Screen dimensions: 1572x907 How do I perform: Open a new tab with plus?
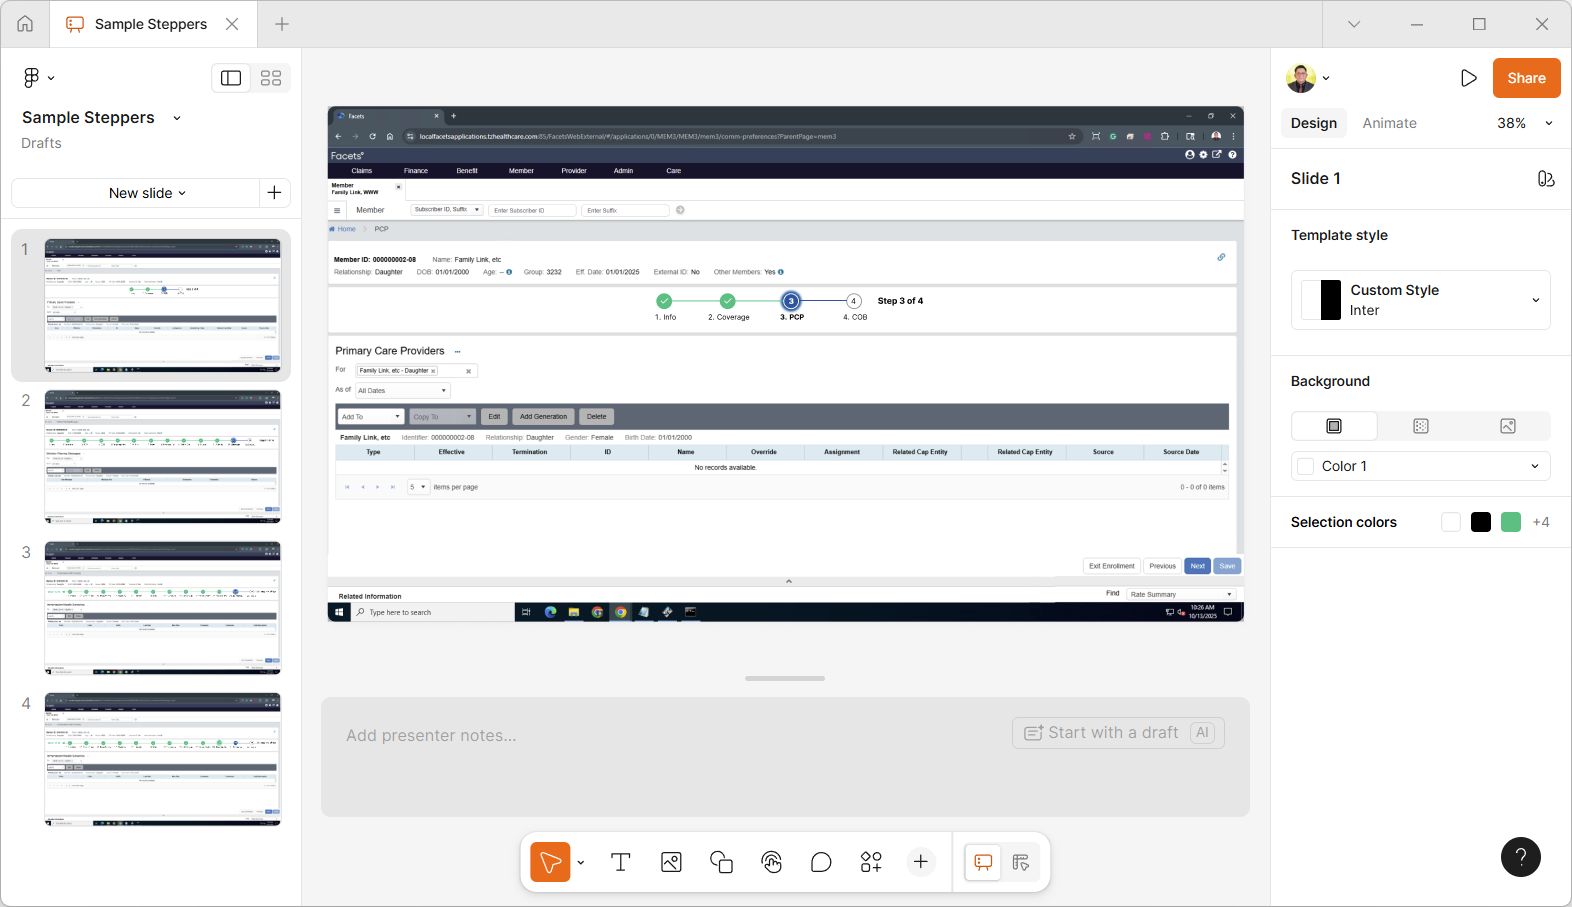(282, 24)
